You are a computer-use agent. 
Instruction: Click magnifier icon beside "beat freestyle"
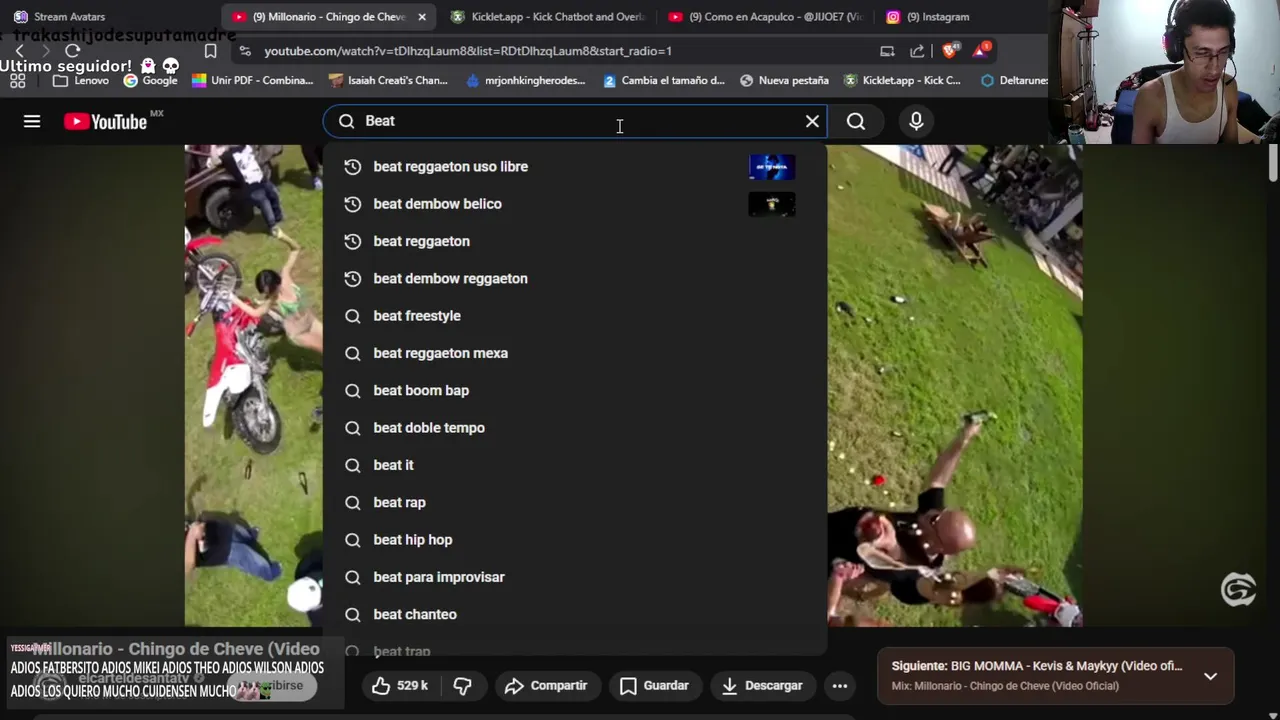[352, 316]
